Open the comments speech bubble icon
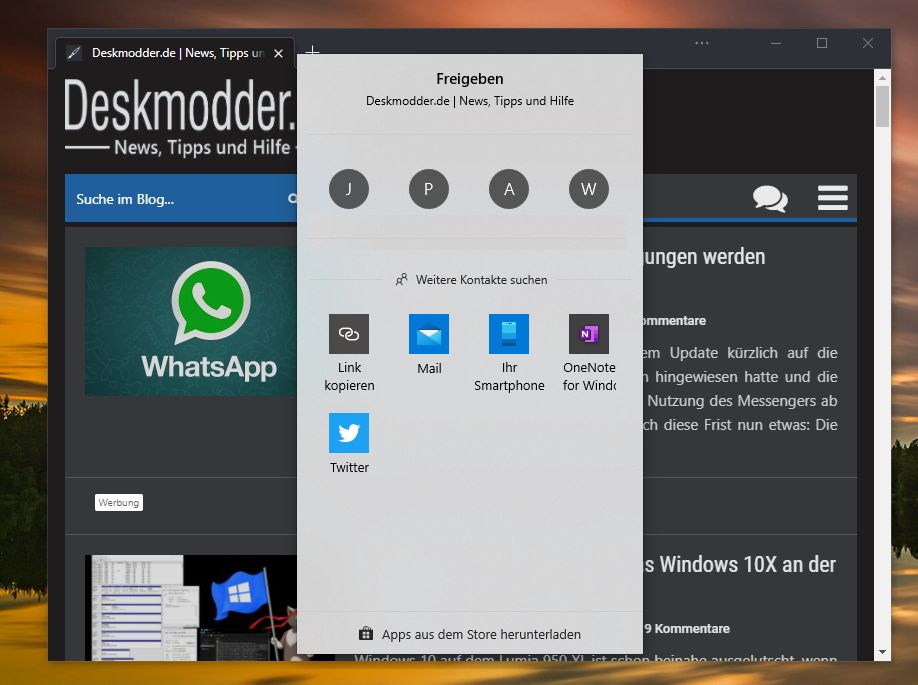The height and width of the screenshot is (685, 918). [x=770, y=198]
